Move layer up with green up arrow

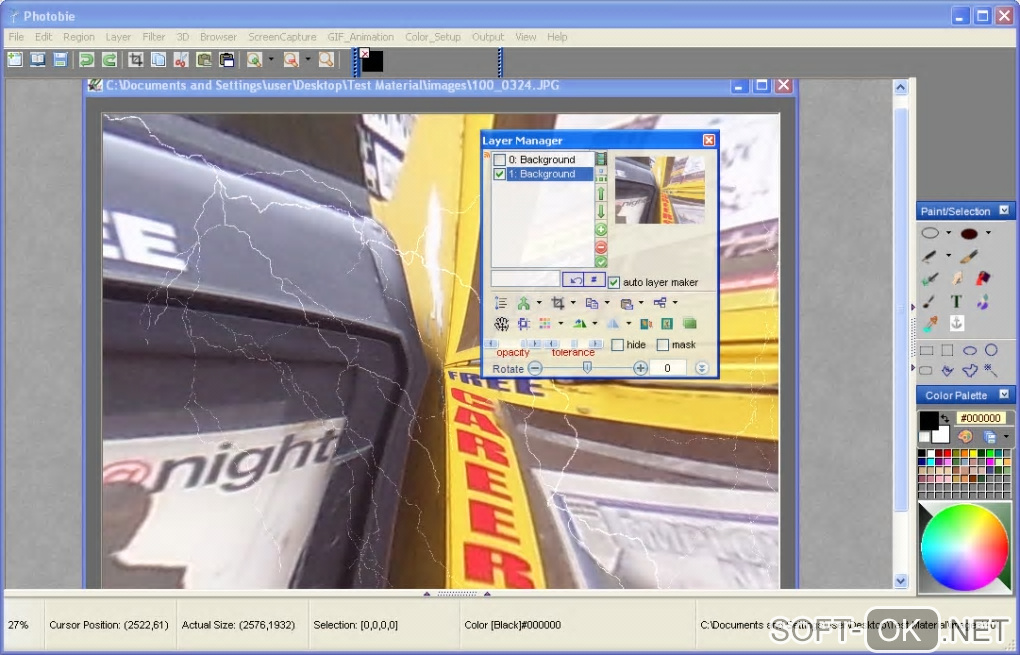click(601, 193)
